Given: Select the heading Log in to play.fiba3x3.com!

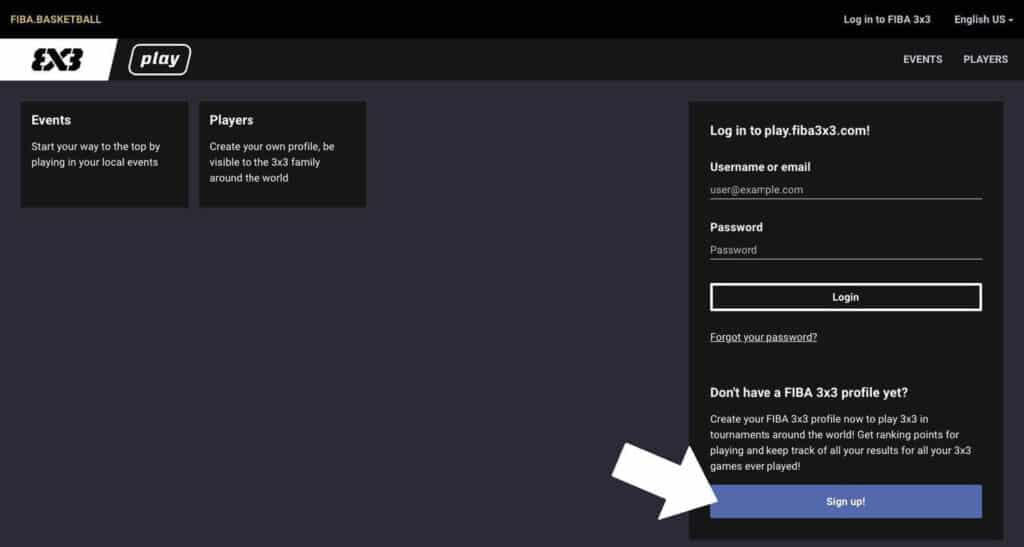Looking at the screenshot, I should [790, 131].
